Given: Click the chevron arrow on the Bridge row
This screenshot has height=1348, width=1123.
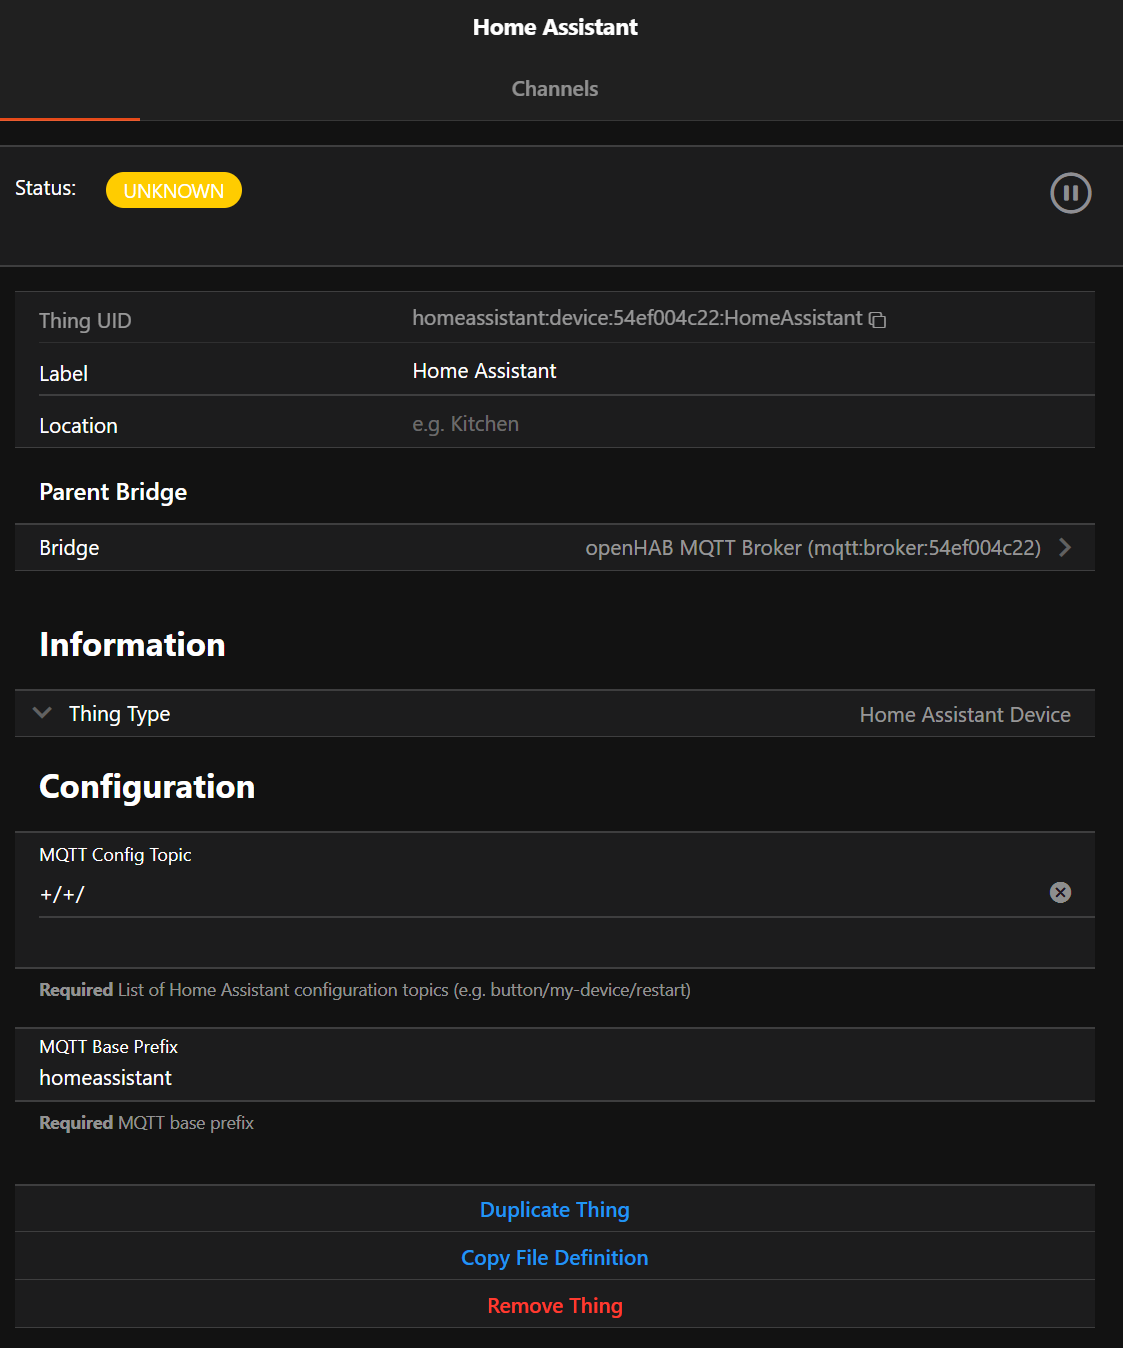Looking at the screenshot, I should coord(1065,547).
